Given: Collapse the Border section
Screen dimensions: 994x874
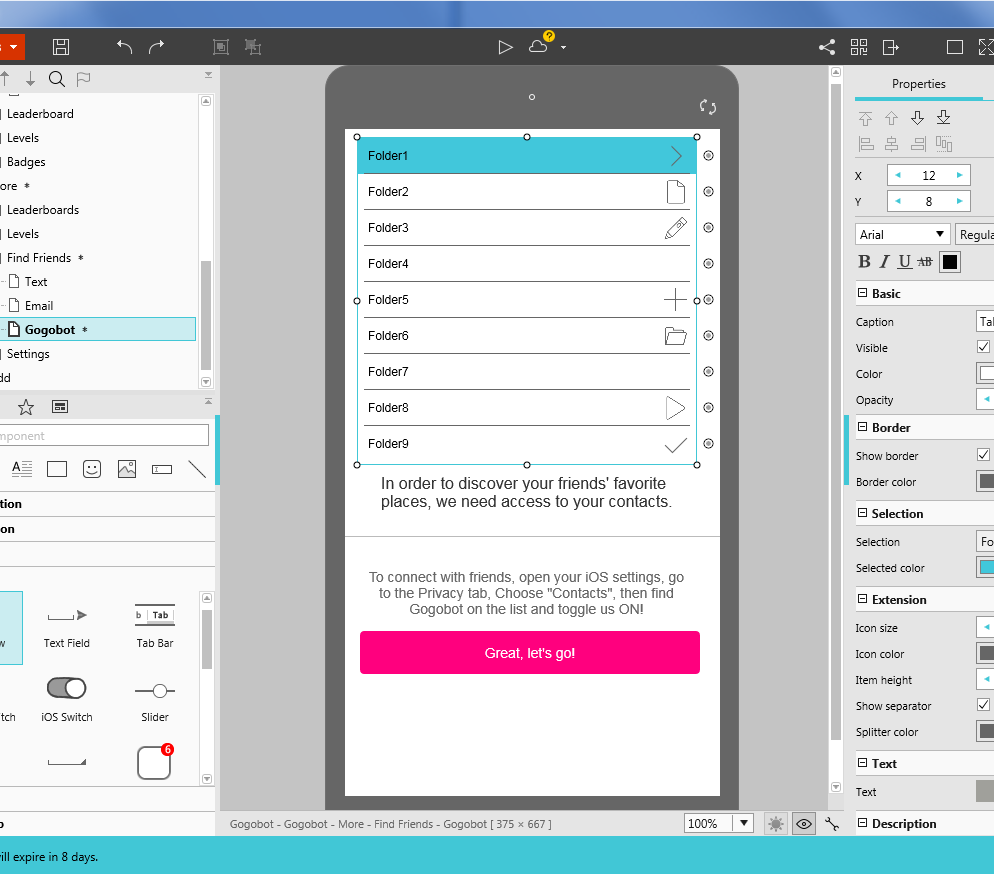Looking at the screenshot, I should click(862, 427).
